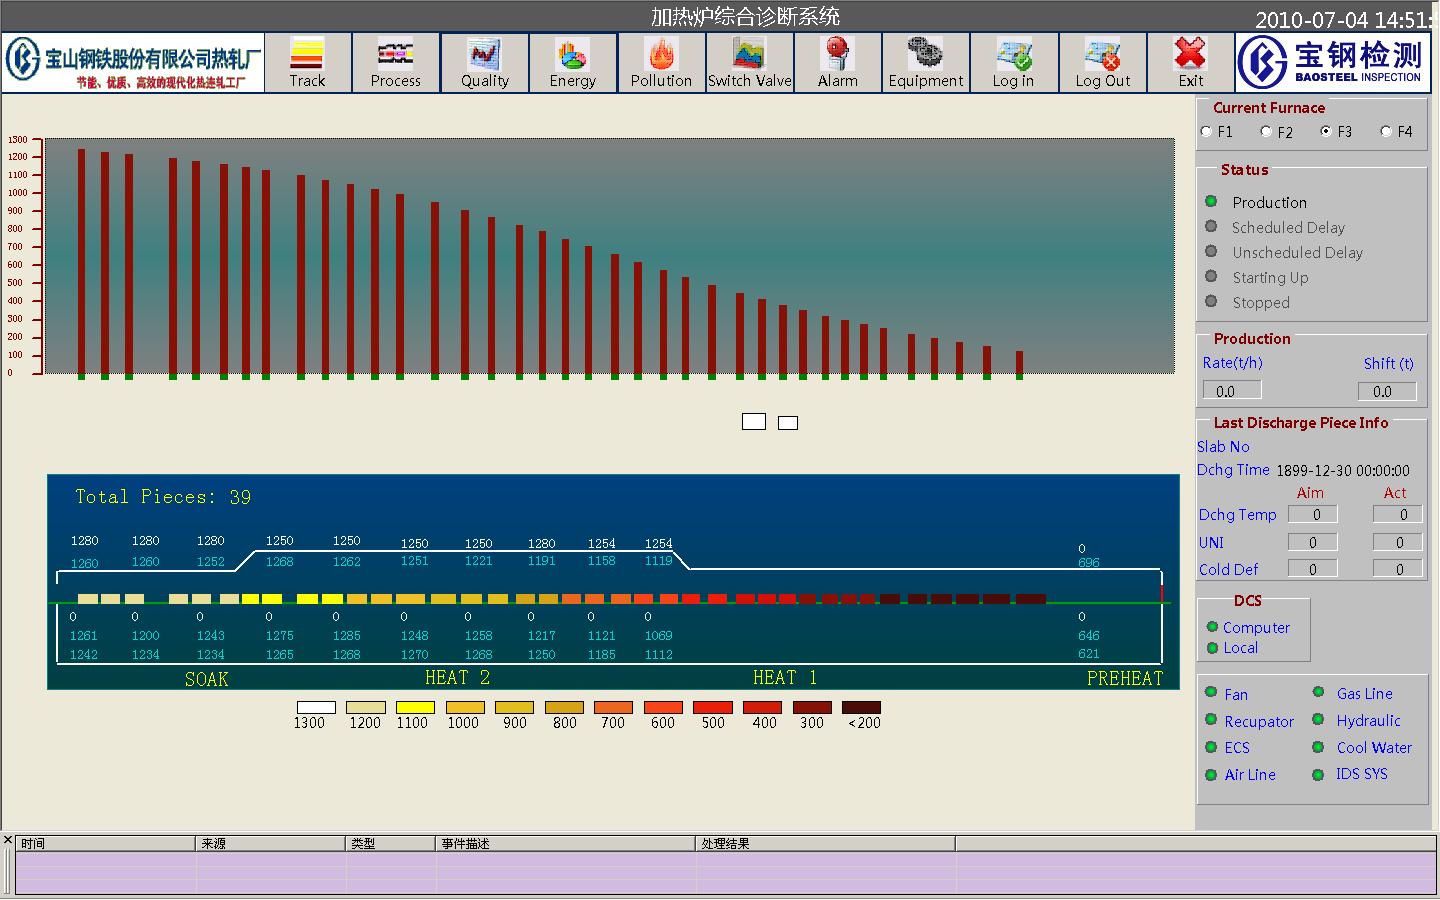Click the Gas Line status light
The height and width of the screenshot is (900, 1440).
click(x=1318, y=692)
